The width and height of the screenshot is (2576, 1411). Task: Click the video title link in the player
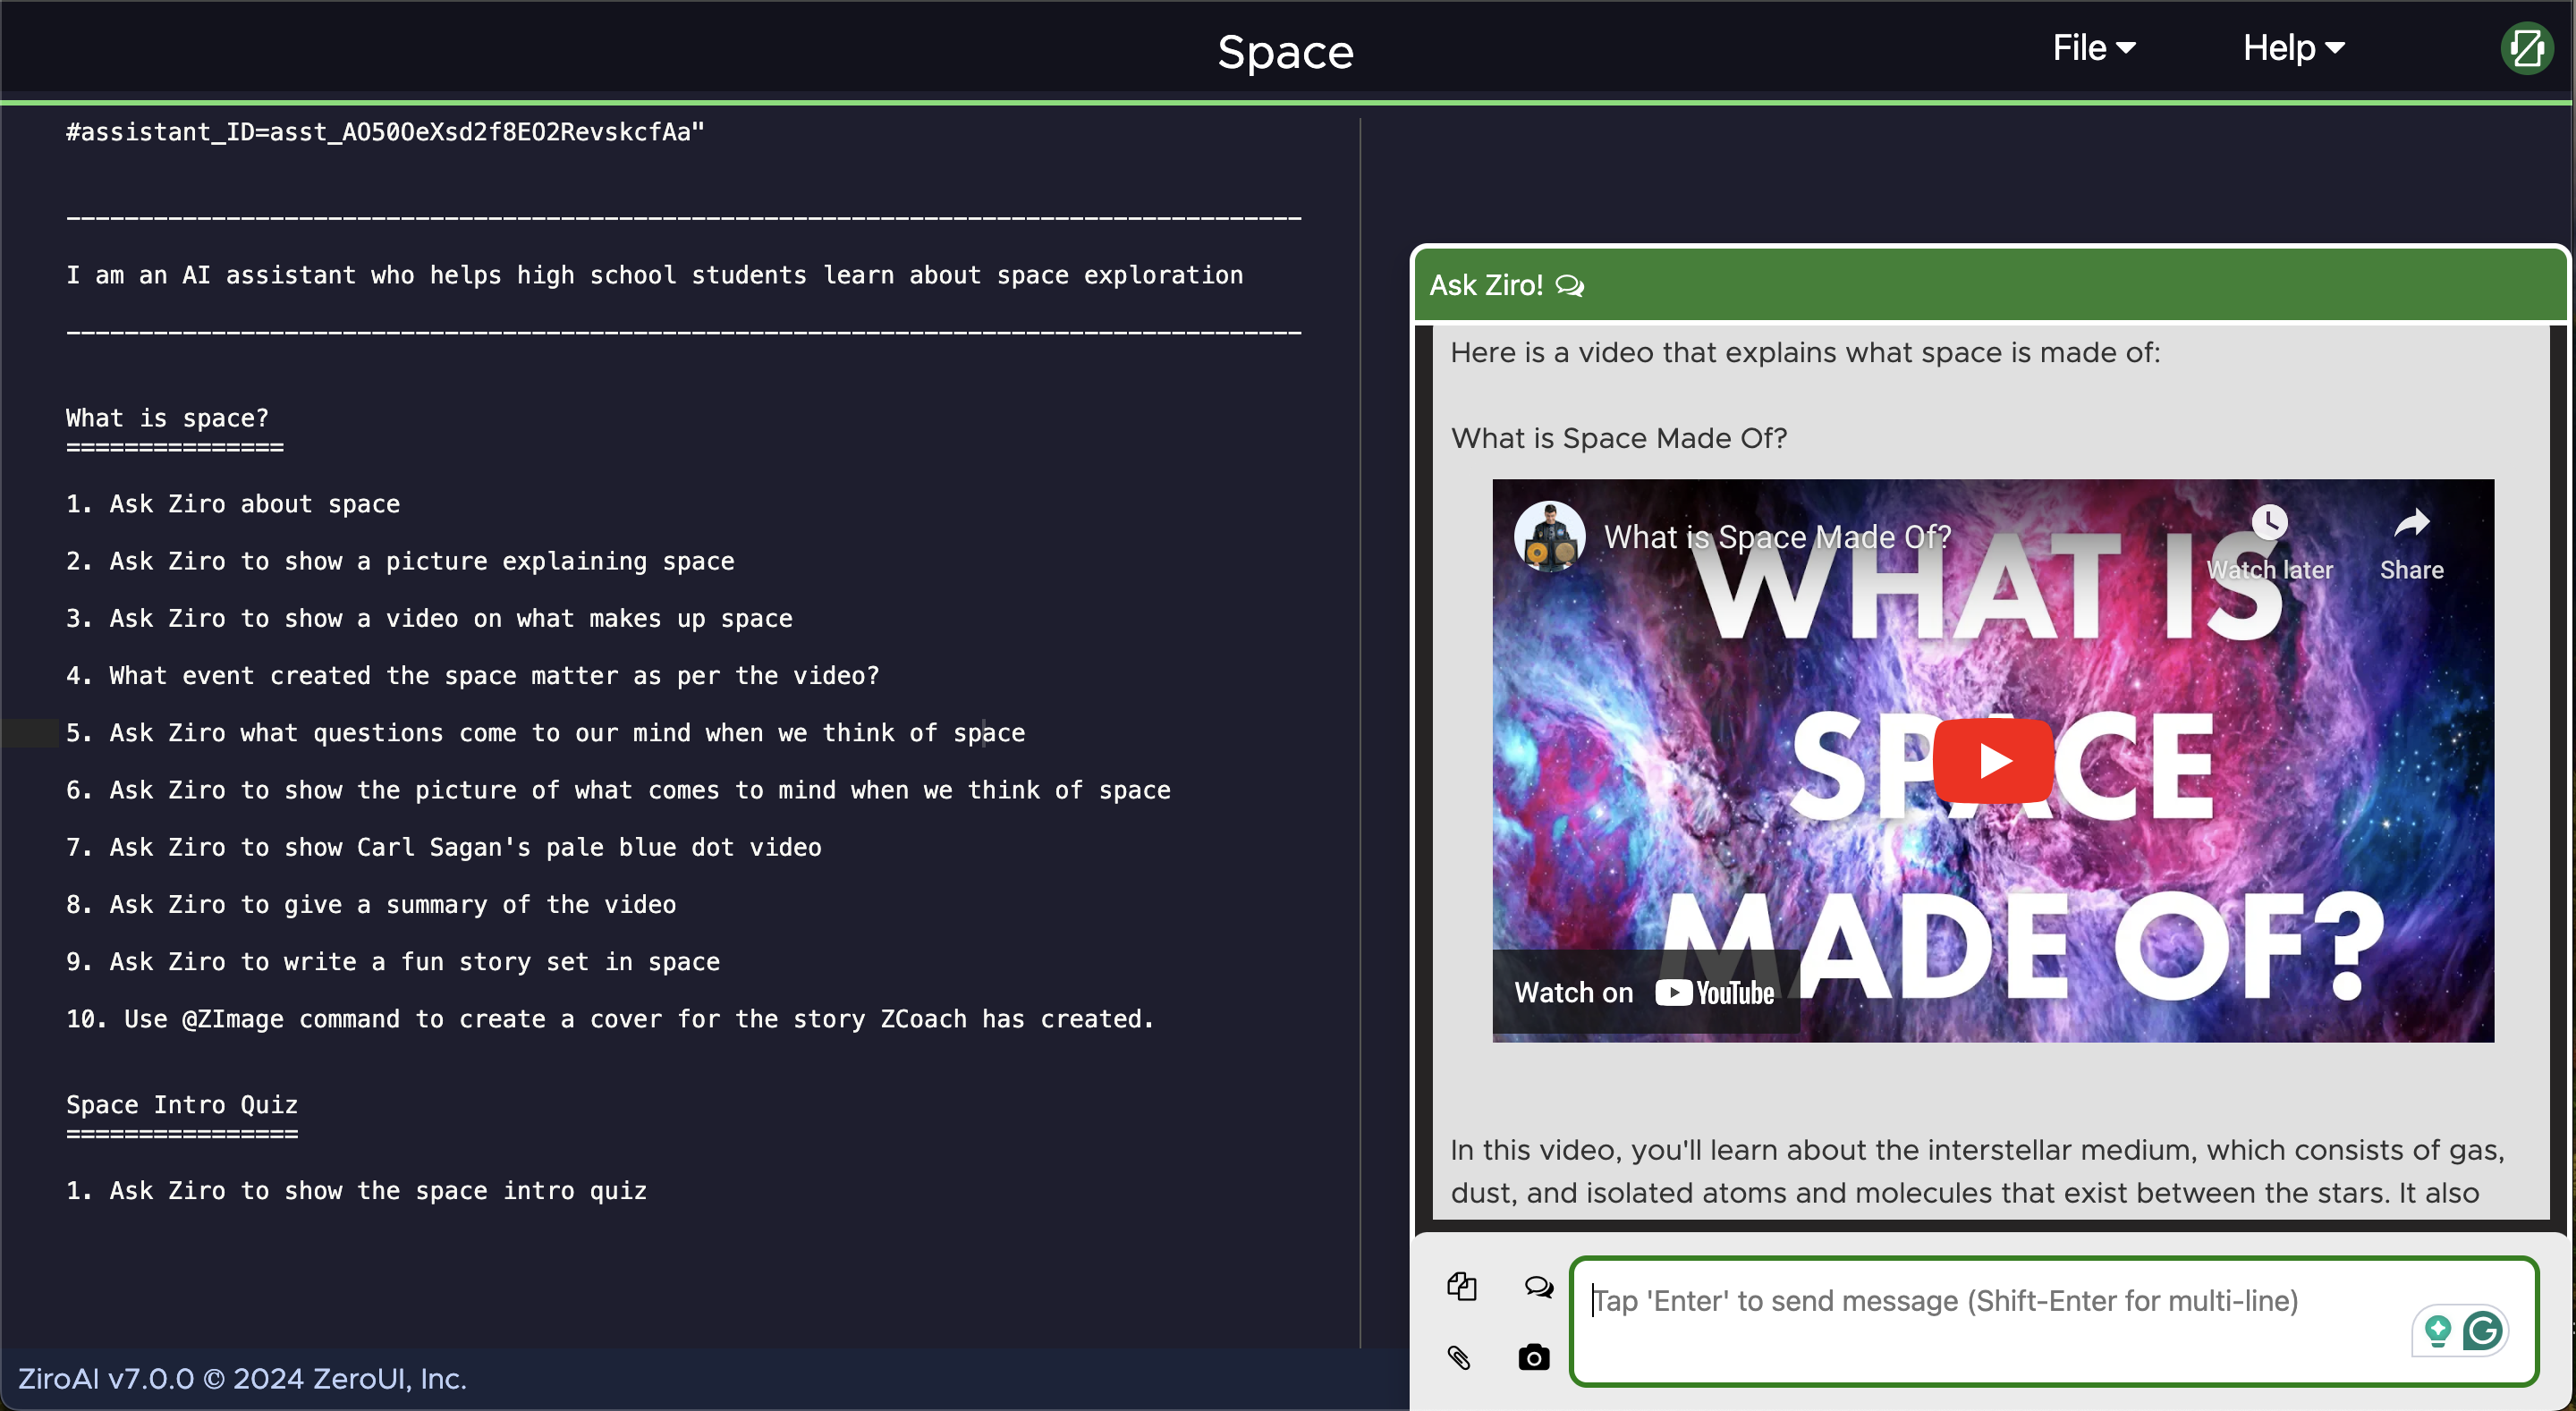1777,537
